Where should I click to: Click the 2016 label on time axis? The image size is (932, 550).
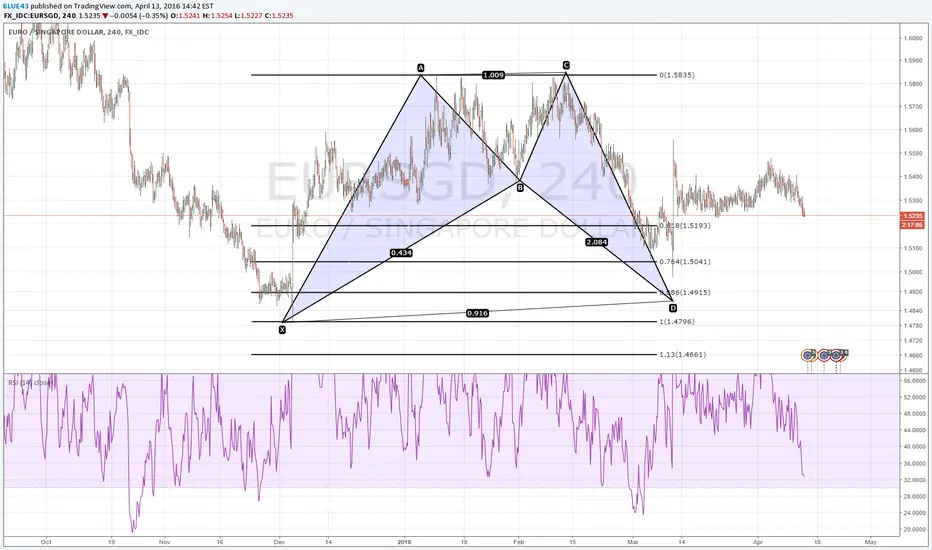[x=404, y=542]
